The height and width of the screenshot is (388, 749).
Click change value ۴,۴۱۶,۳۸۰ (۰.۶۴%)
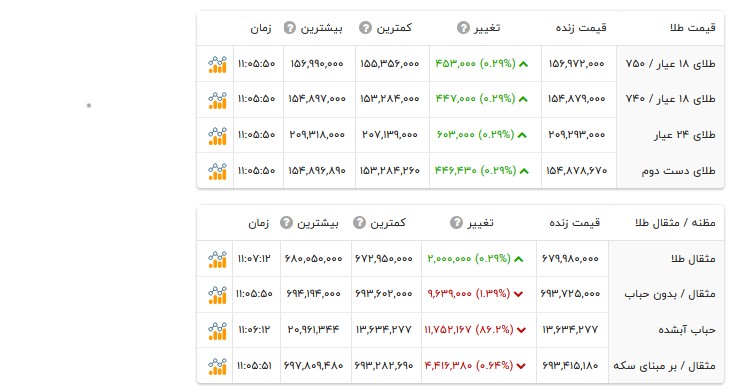pyautogui.click(x=469, y=366)
